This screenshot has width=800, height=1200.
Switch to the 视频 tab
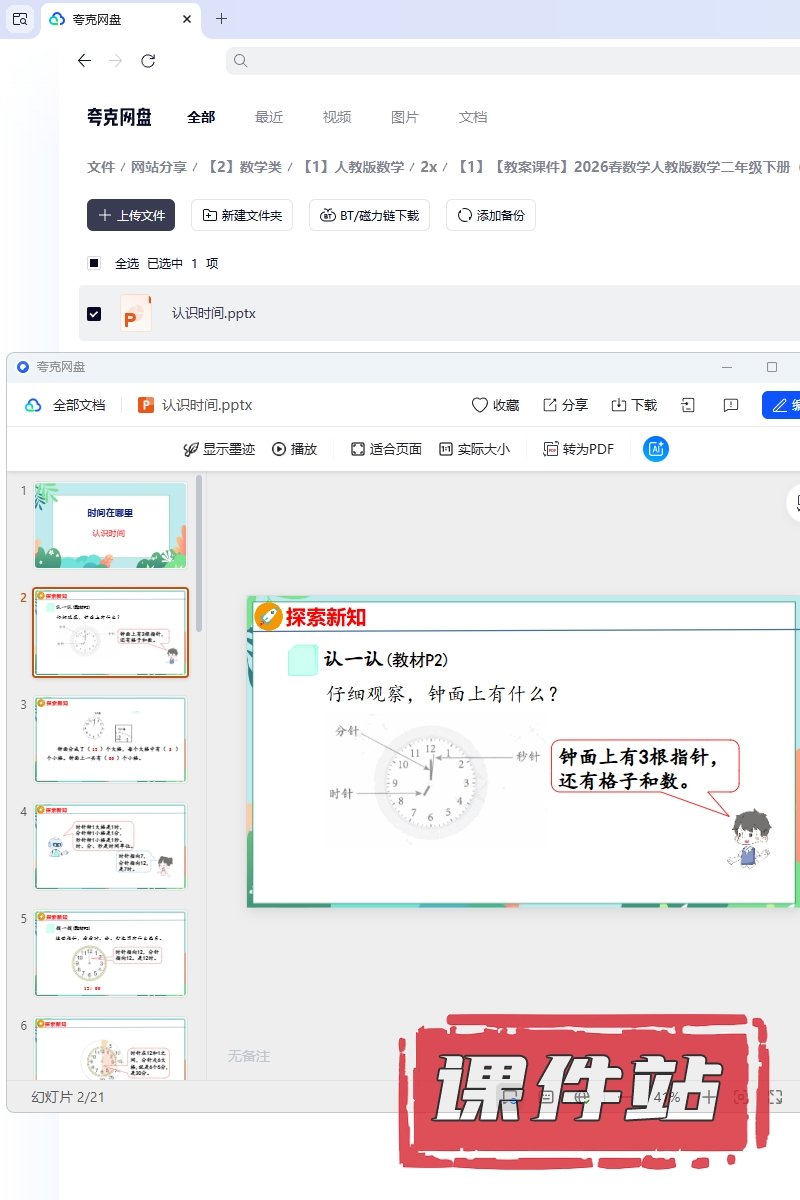pos(337,117)
